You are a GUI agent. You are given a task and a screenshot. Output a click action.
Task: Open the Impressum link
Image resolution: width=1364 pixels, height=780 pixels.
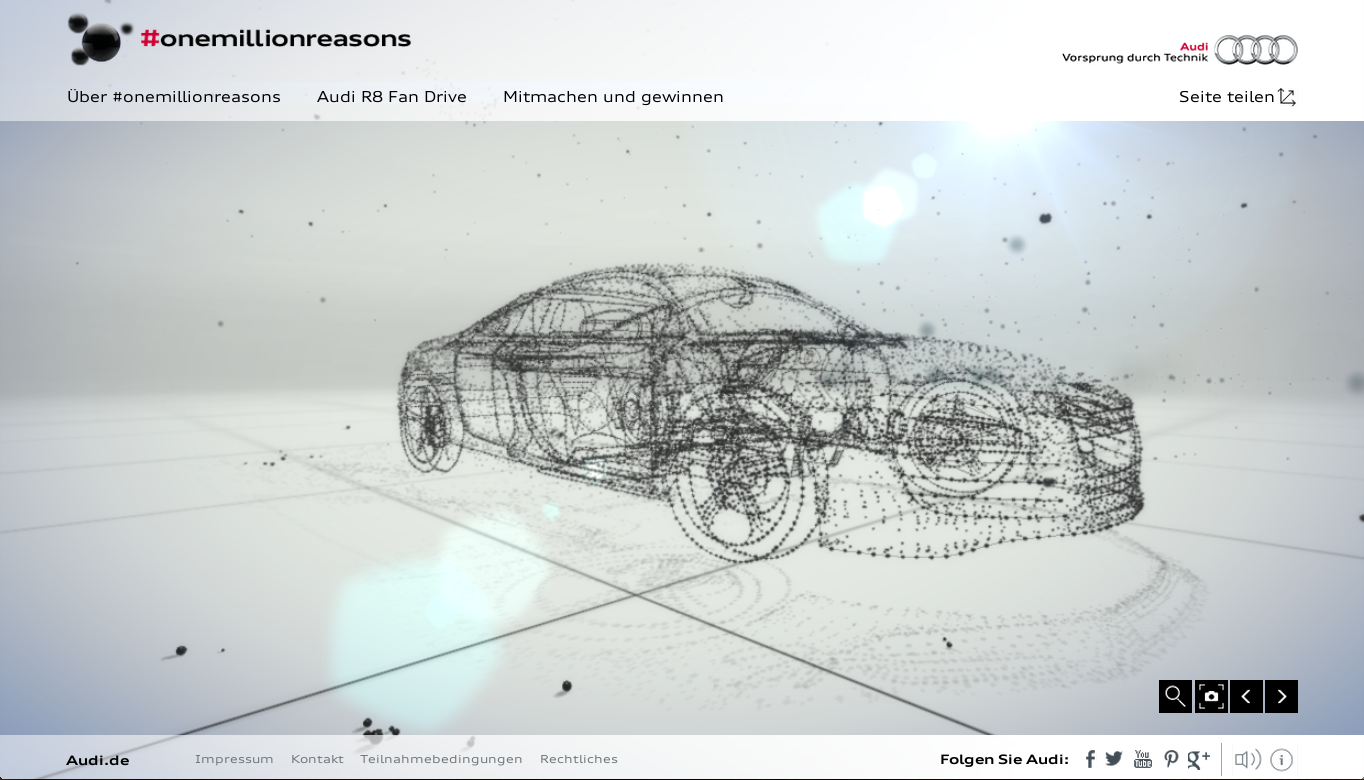(234, 759)
